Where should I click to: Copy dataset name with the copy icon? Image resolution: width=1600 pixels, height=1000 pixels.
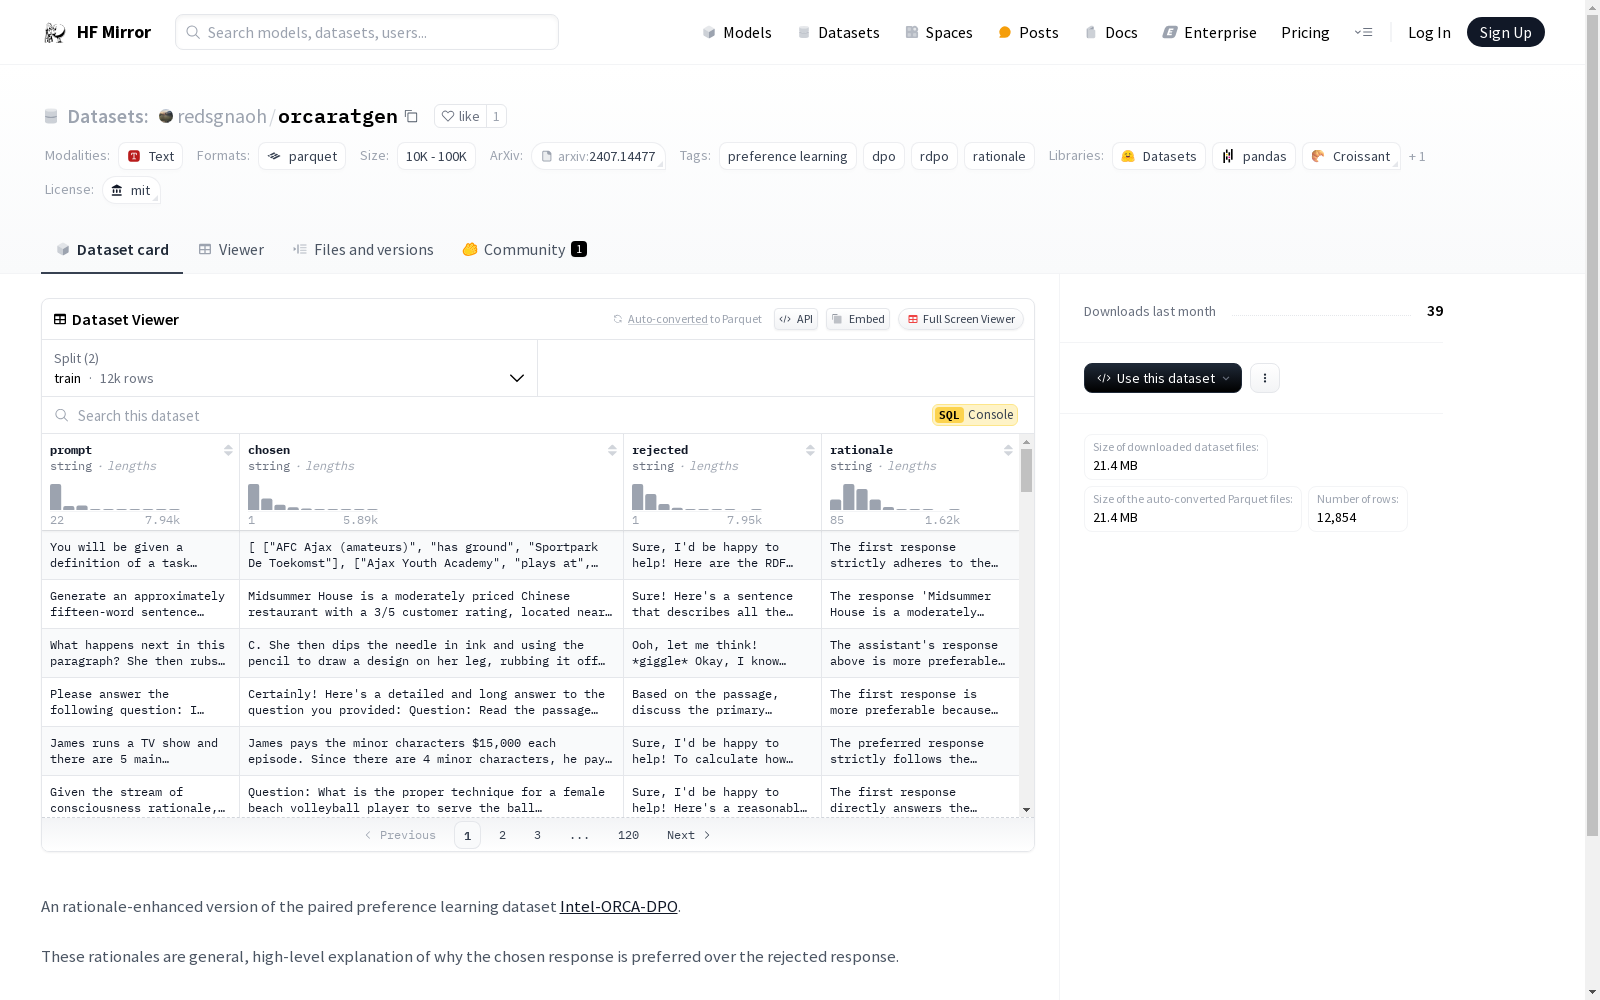coord(411,117)
